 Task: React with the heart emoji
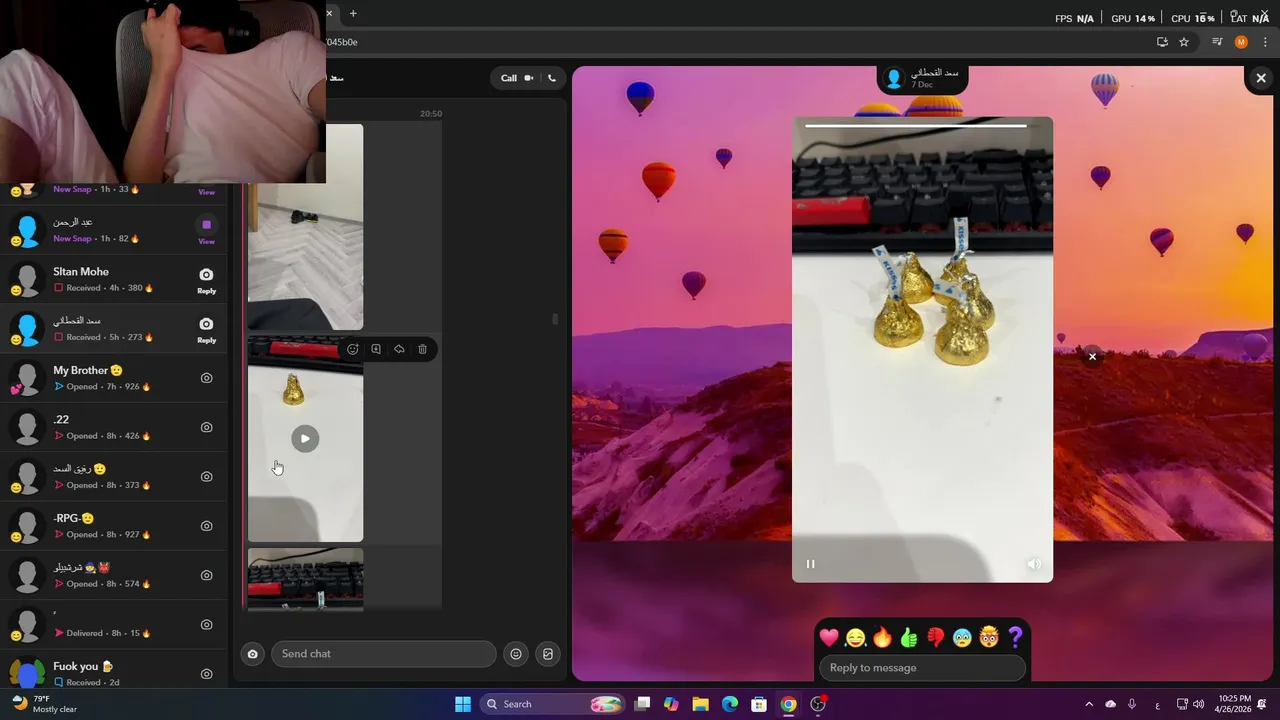pos(829,637)
